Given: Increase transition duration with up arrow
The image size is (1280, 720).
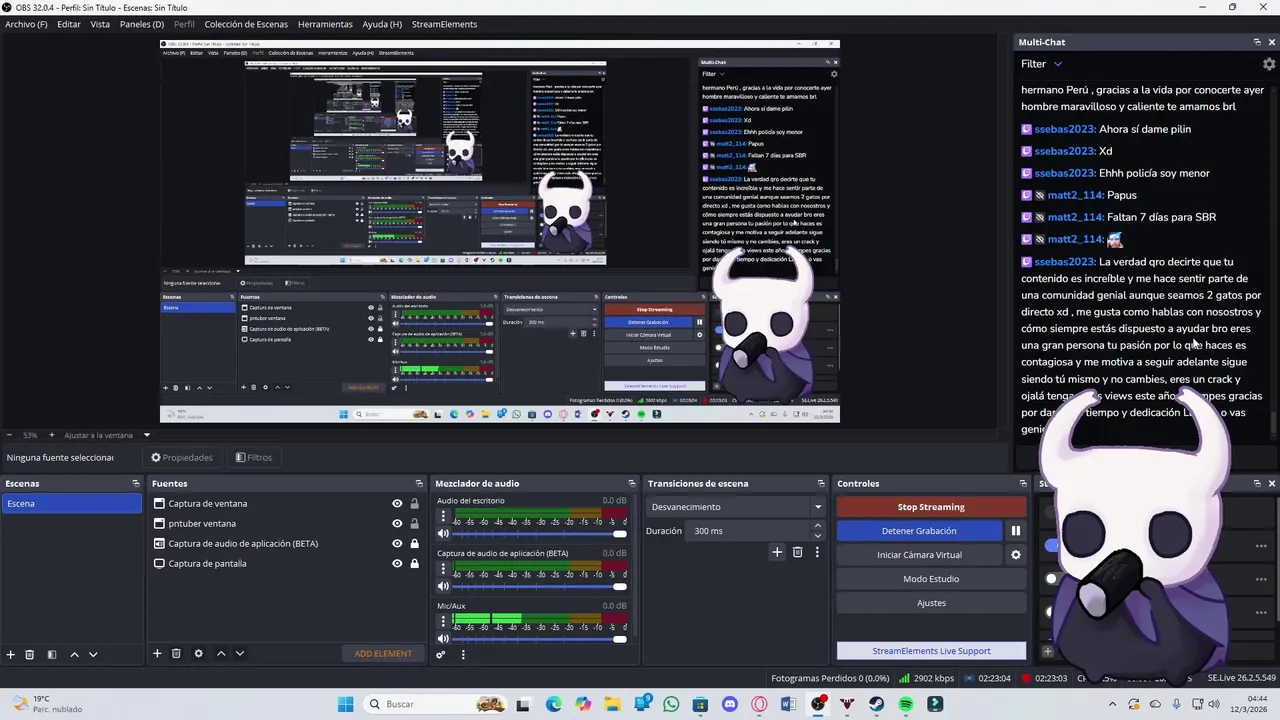Looking at the screenshot, I should [817, 526].
